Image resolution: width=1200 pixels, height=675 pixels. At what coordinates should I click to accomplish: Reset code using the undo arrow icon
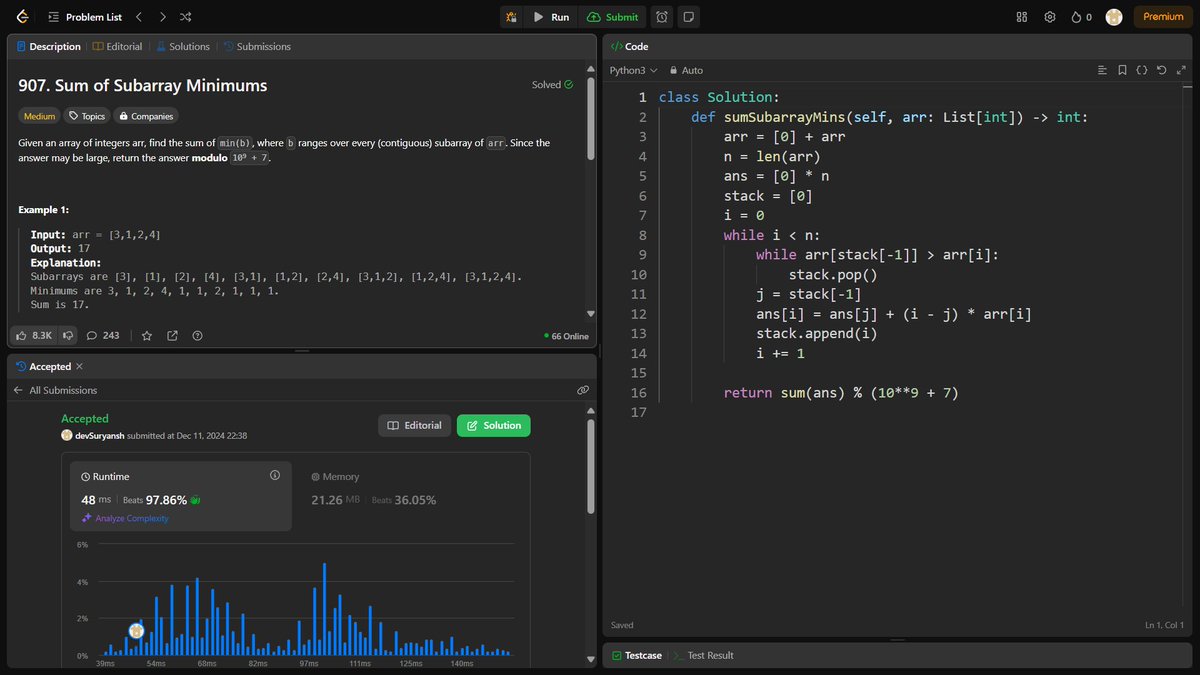point(1161,70)
